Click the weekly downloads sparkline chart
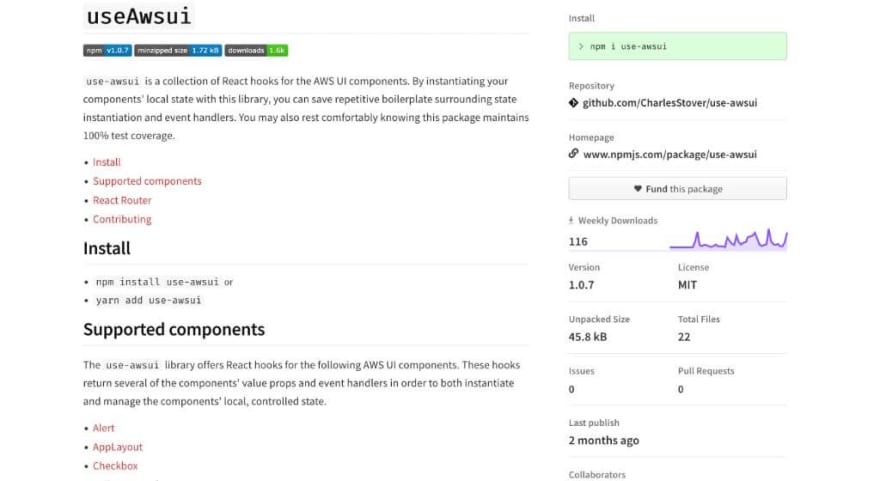Image resolution: width=880 pixels, height=481 pixels. 728,239
